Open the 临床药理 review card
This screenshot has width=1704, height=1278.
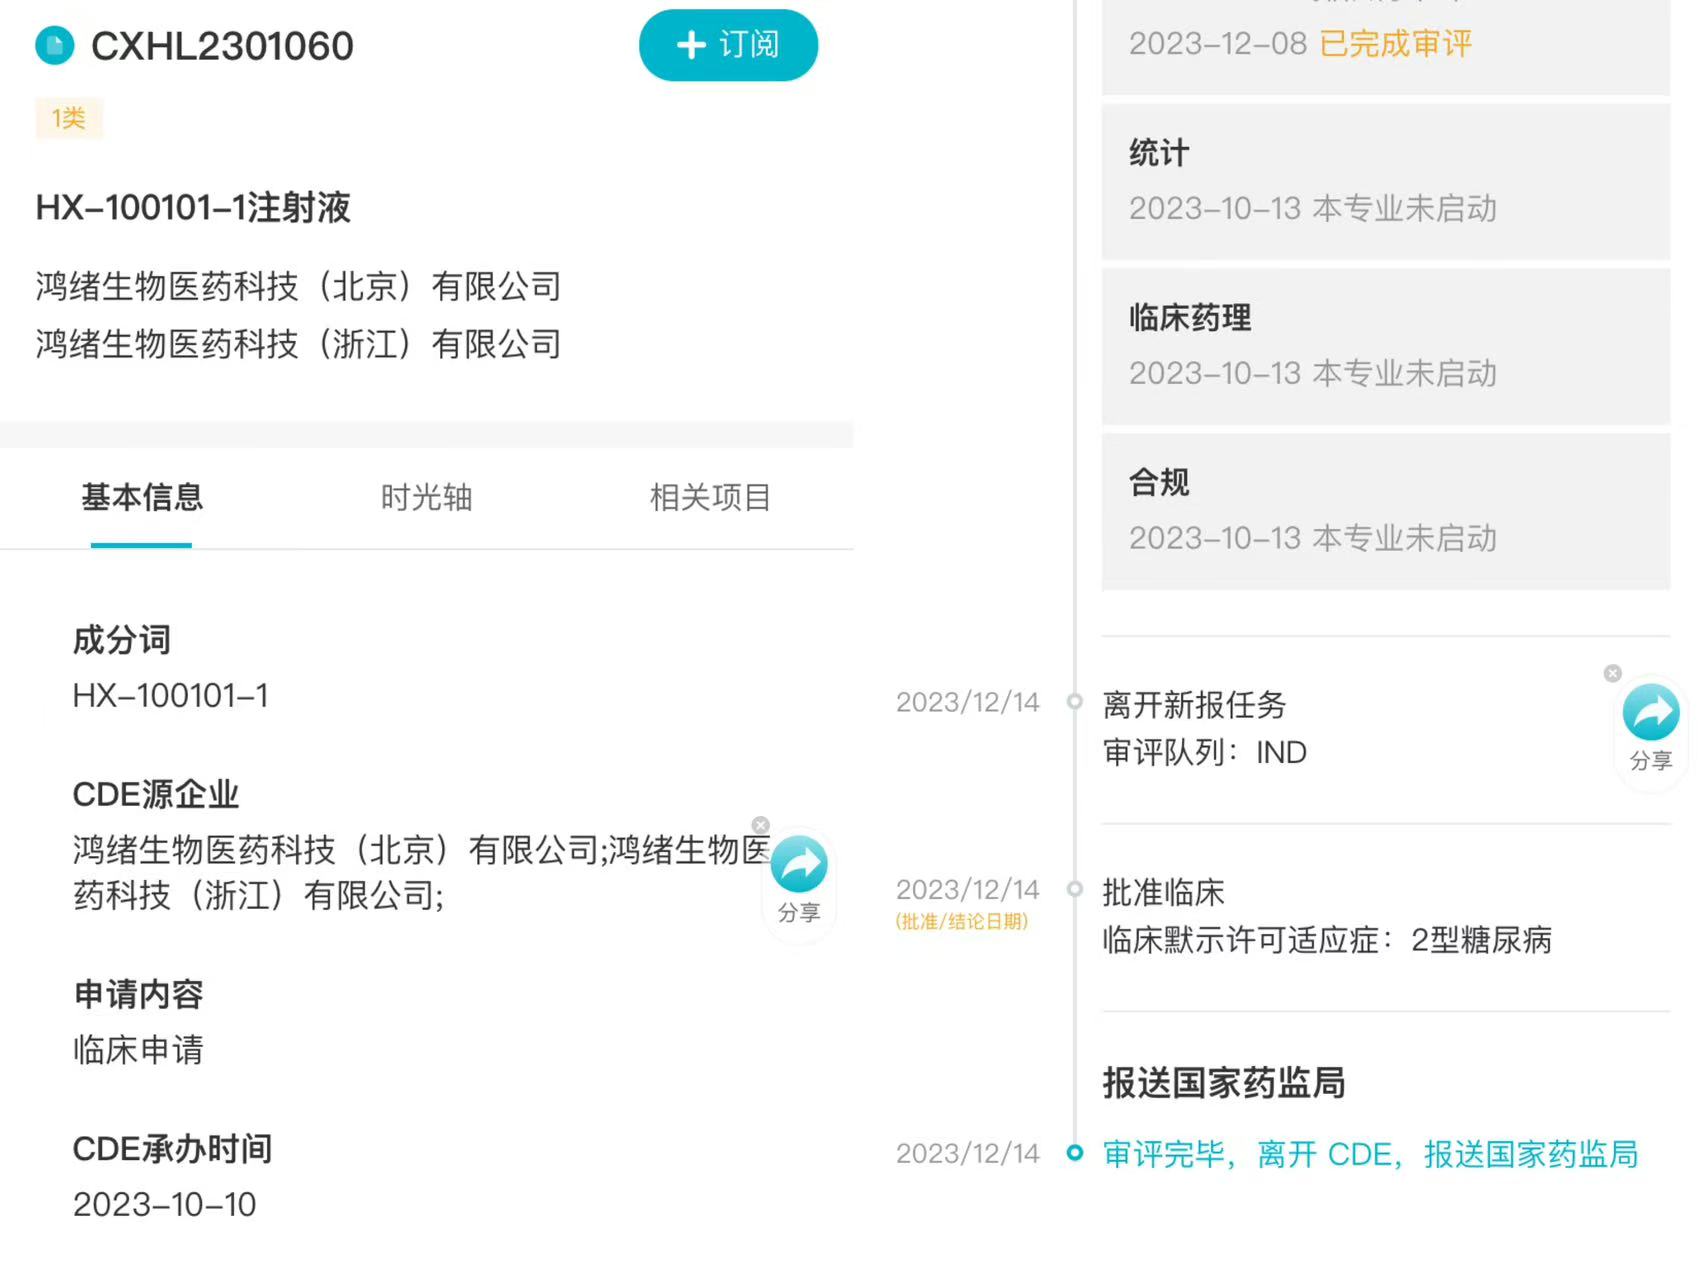point(1385,346)
